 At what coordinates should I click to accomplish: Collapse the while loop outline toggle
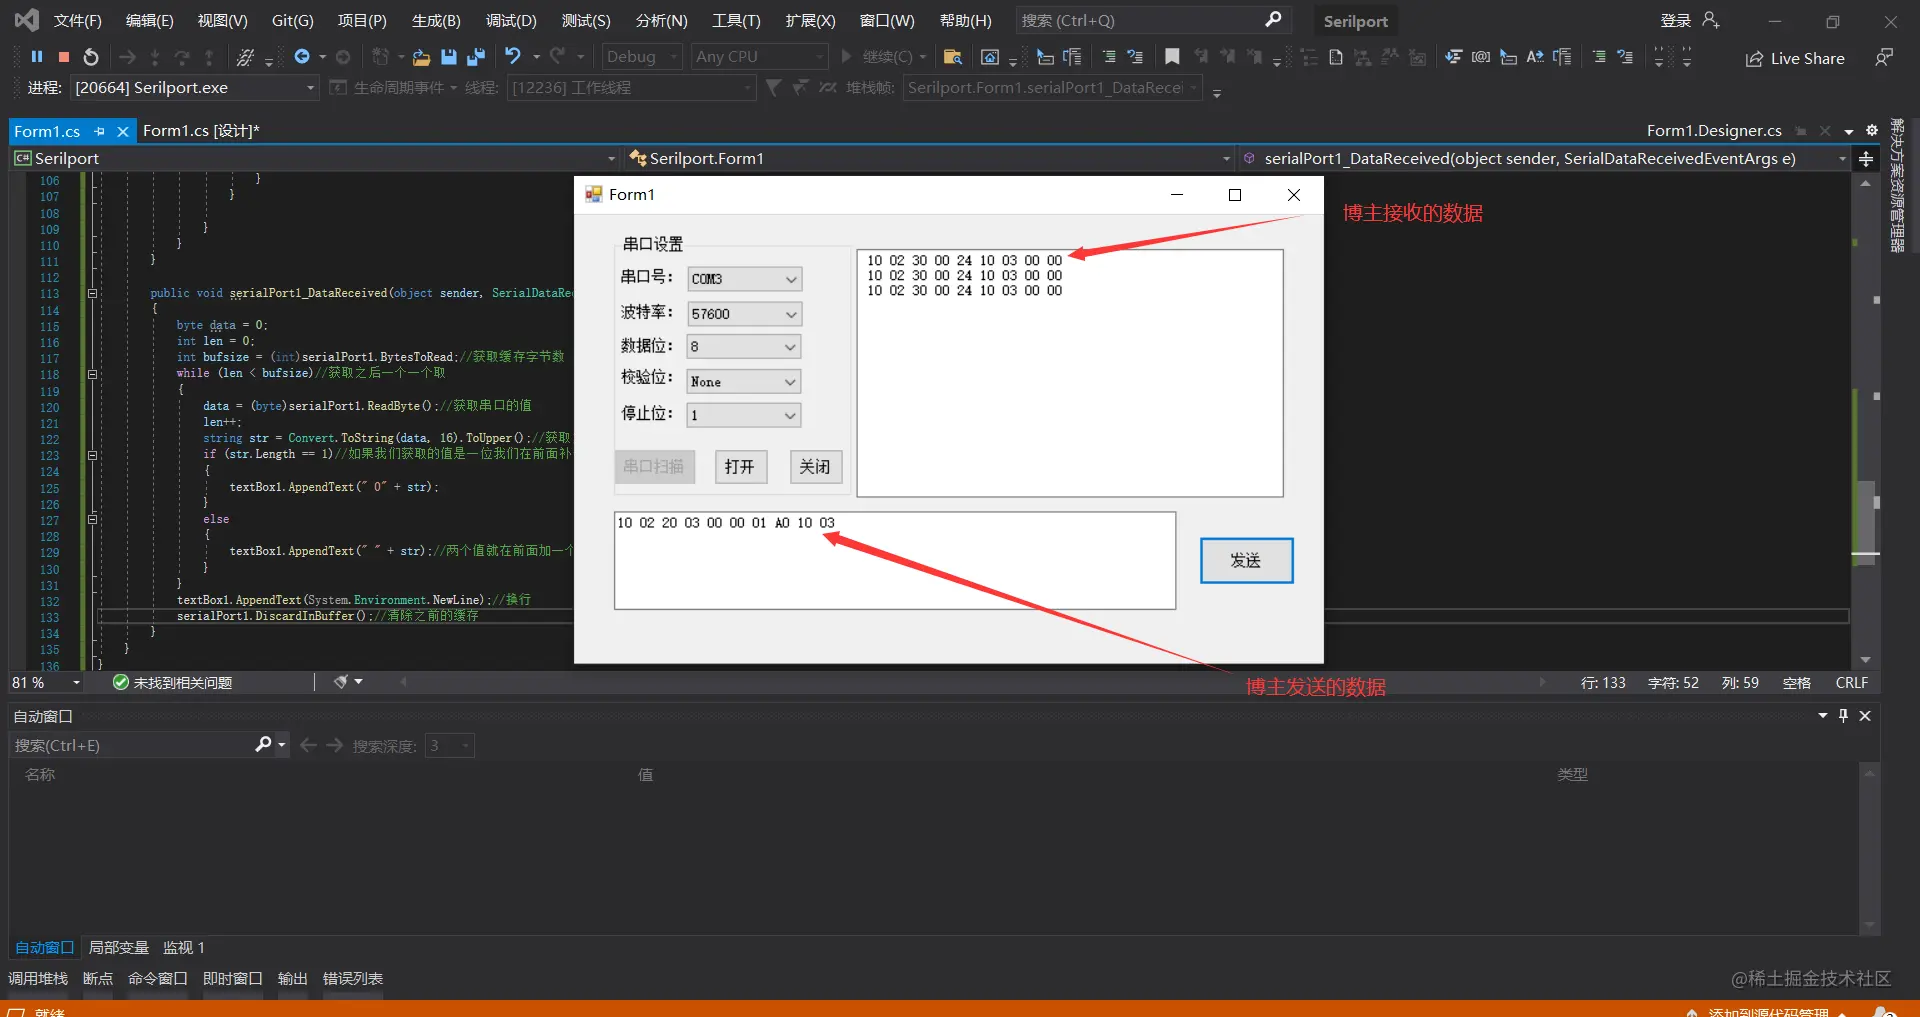click(92, 374)
